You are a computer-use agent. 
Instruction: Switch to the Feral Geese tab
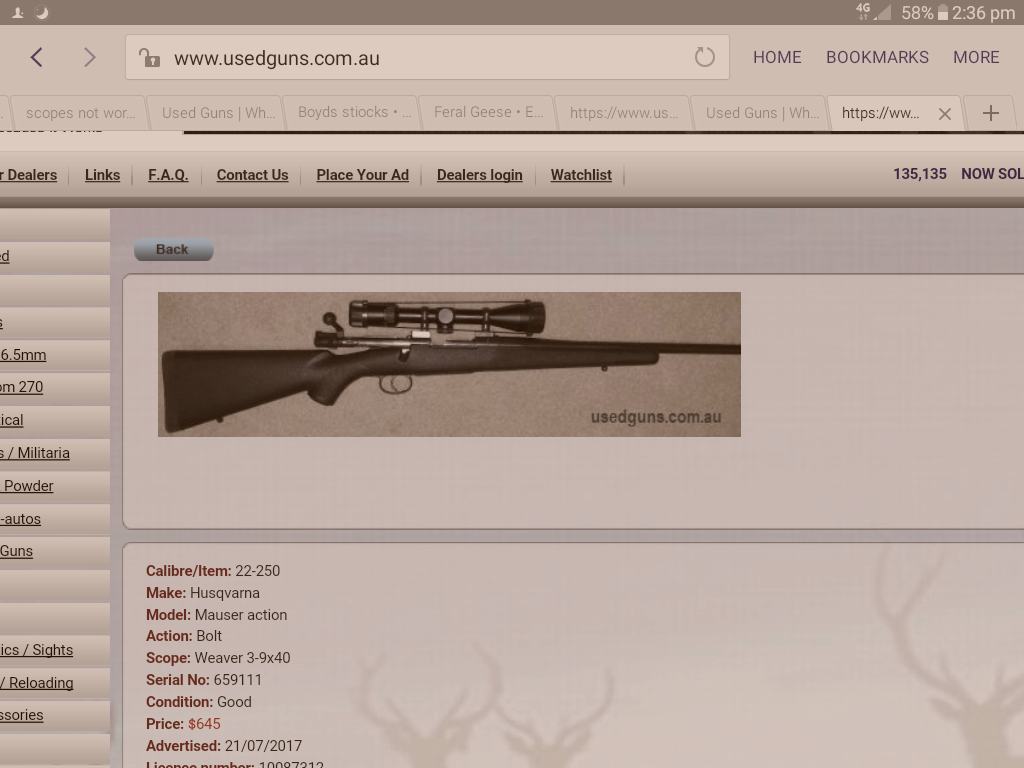(488, 113)
